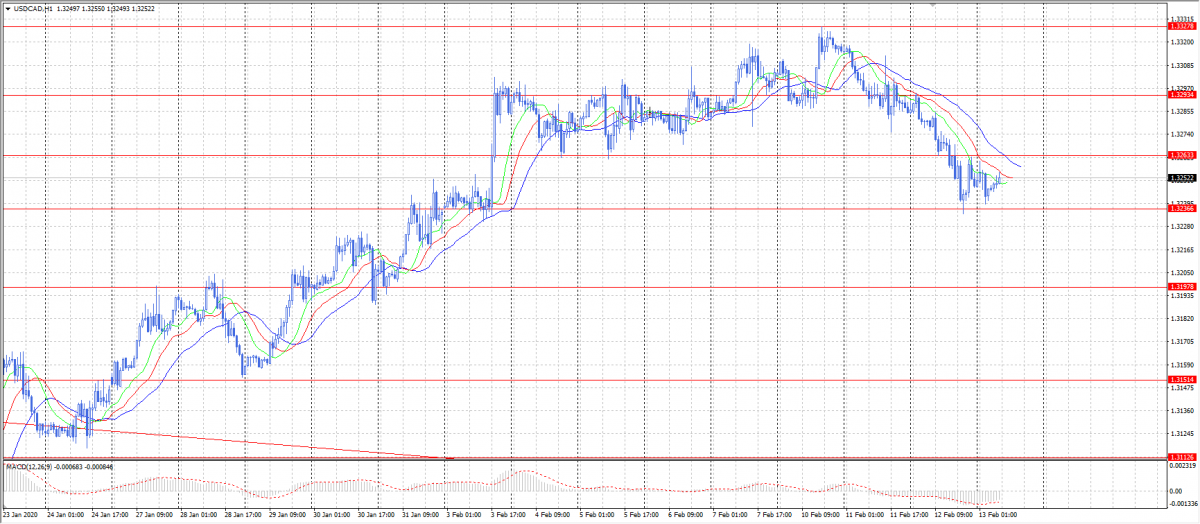Image resolution: width=1200 pixels, height=524 pixels.
Task: Click the chart shift triangle marker at top
Action: [x=934, y=5]
